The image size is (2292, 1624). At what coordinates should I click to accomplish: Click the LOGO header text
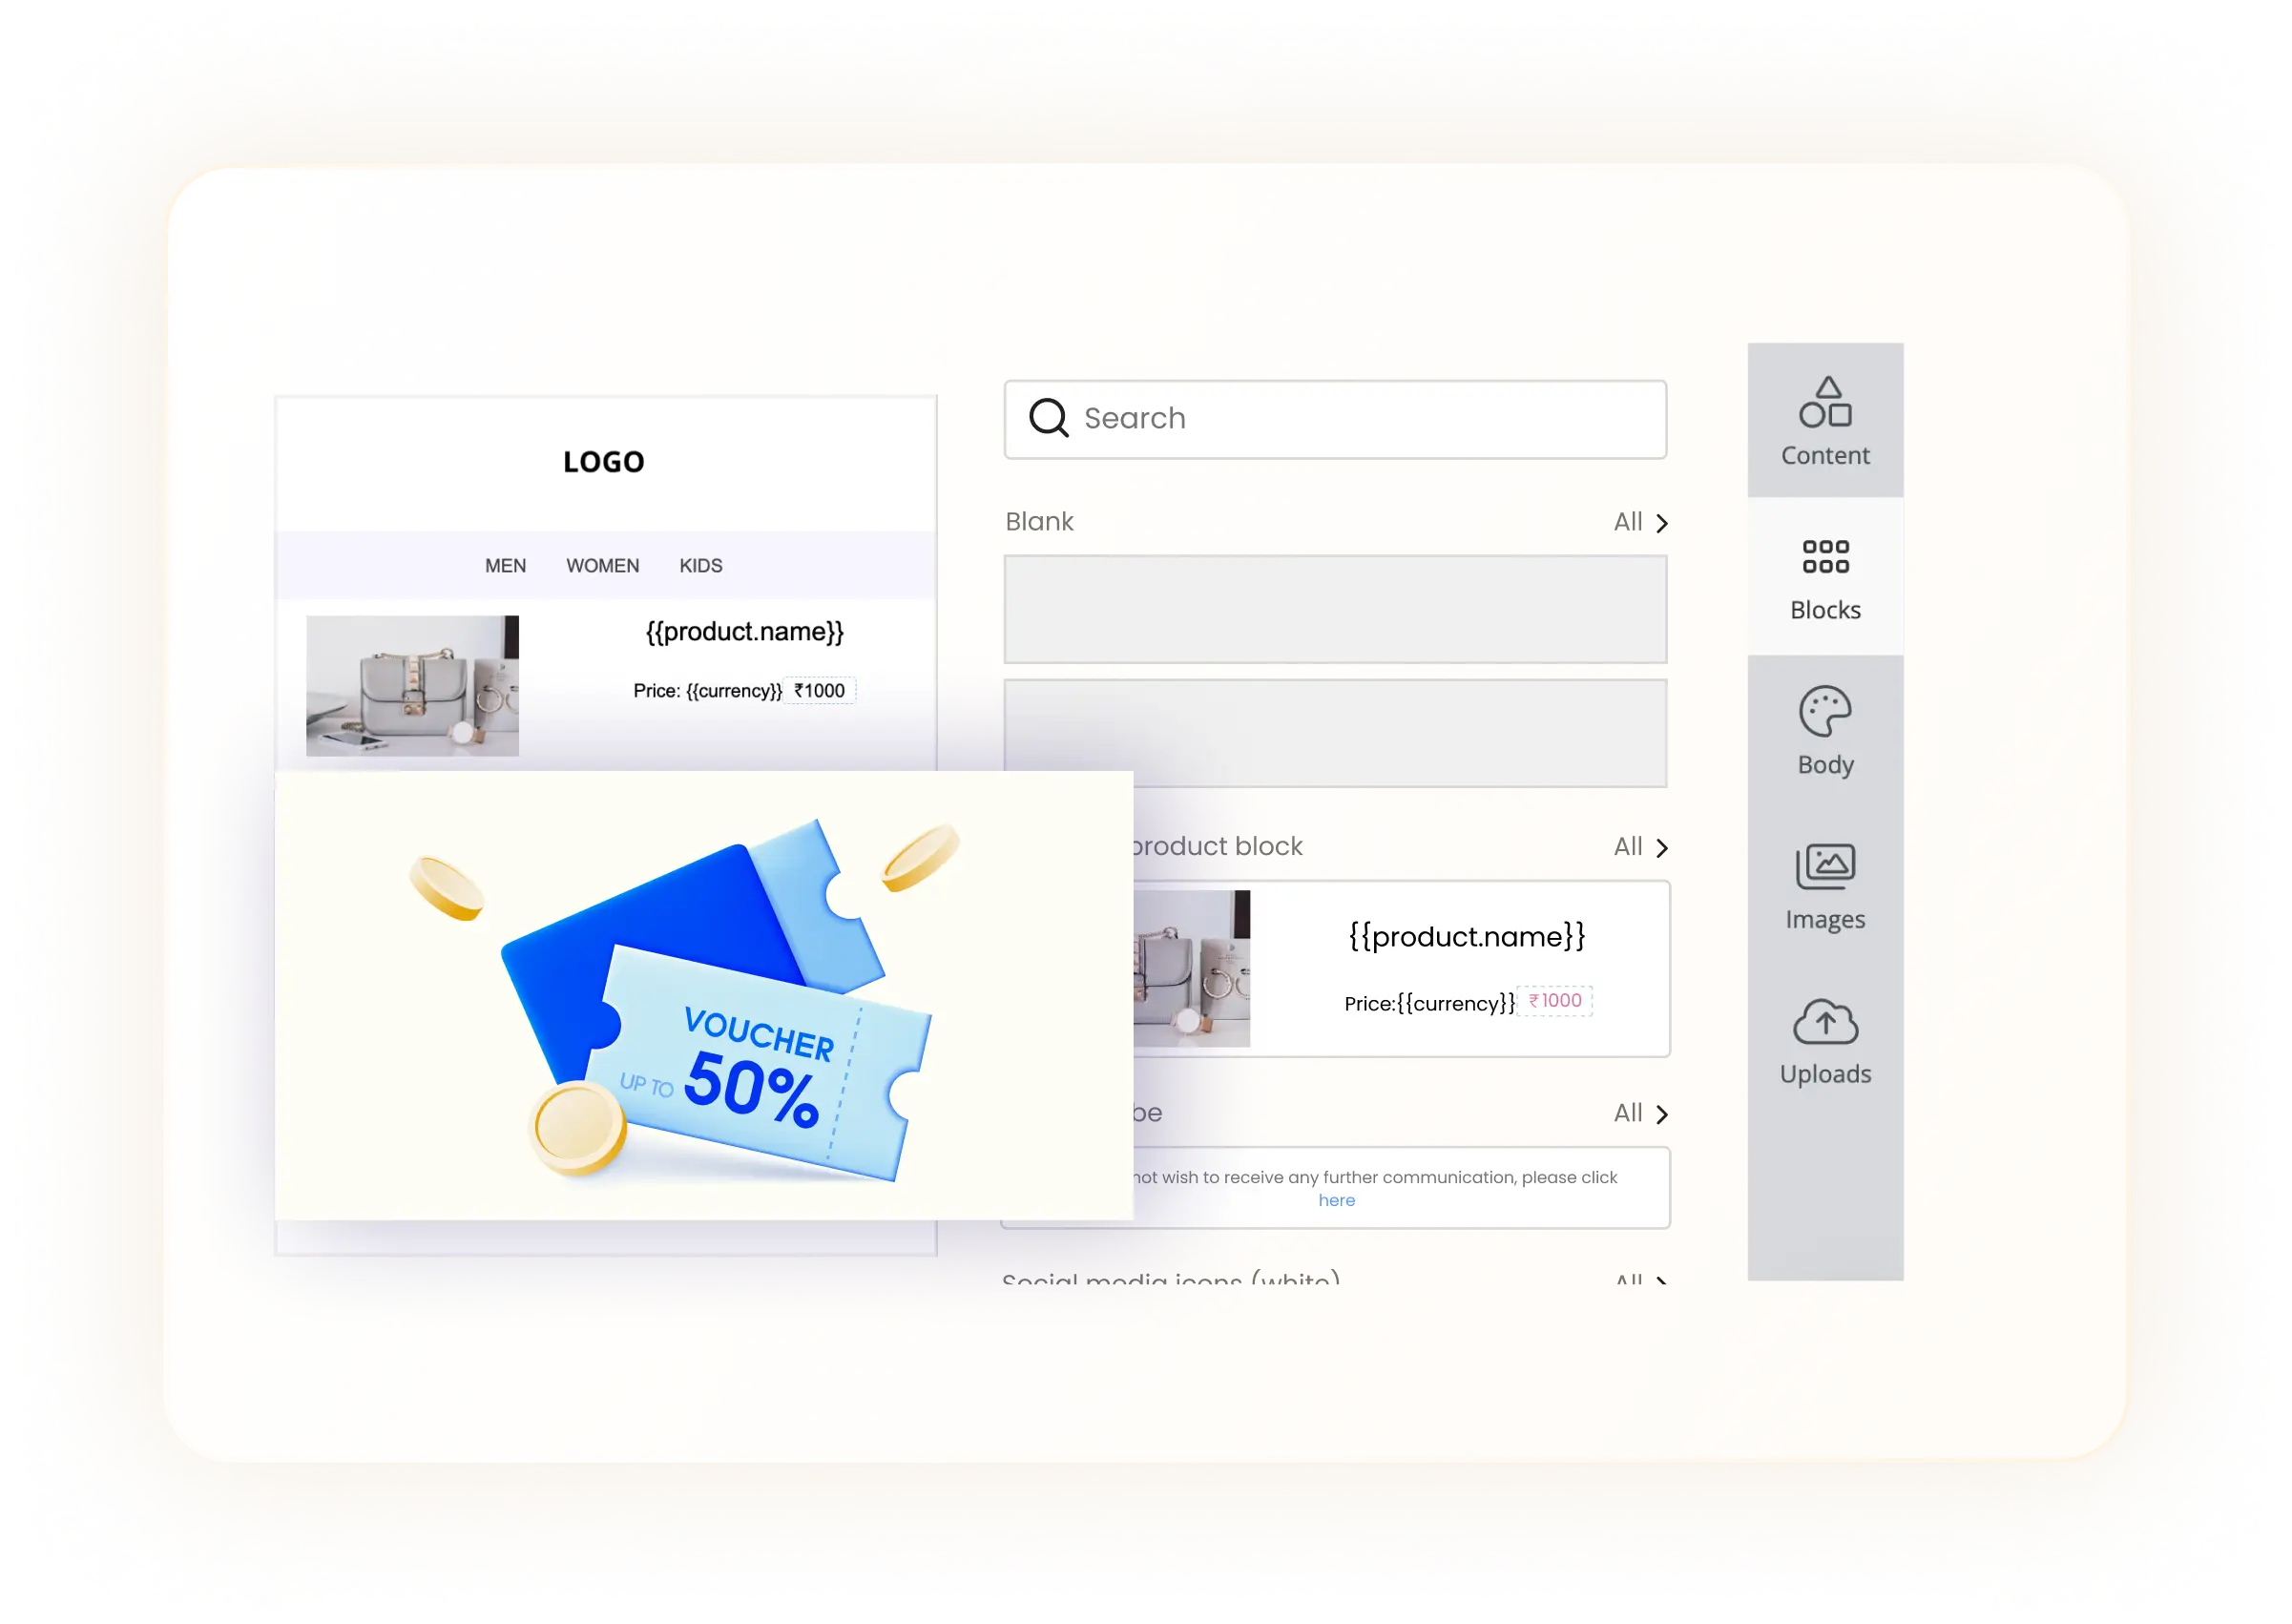(603, 462)
